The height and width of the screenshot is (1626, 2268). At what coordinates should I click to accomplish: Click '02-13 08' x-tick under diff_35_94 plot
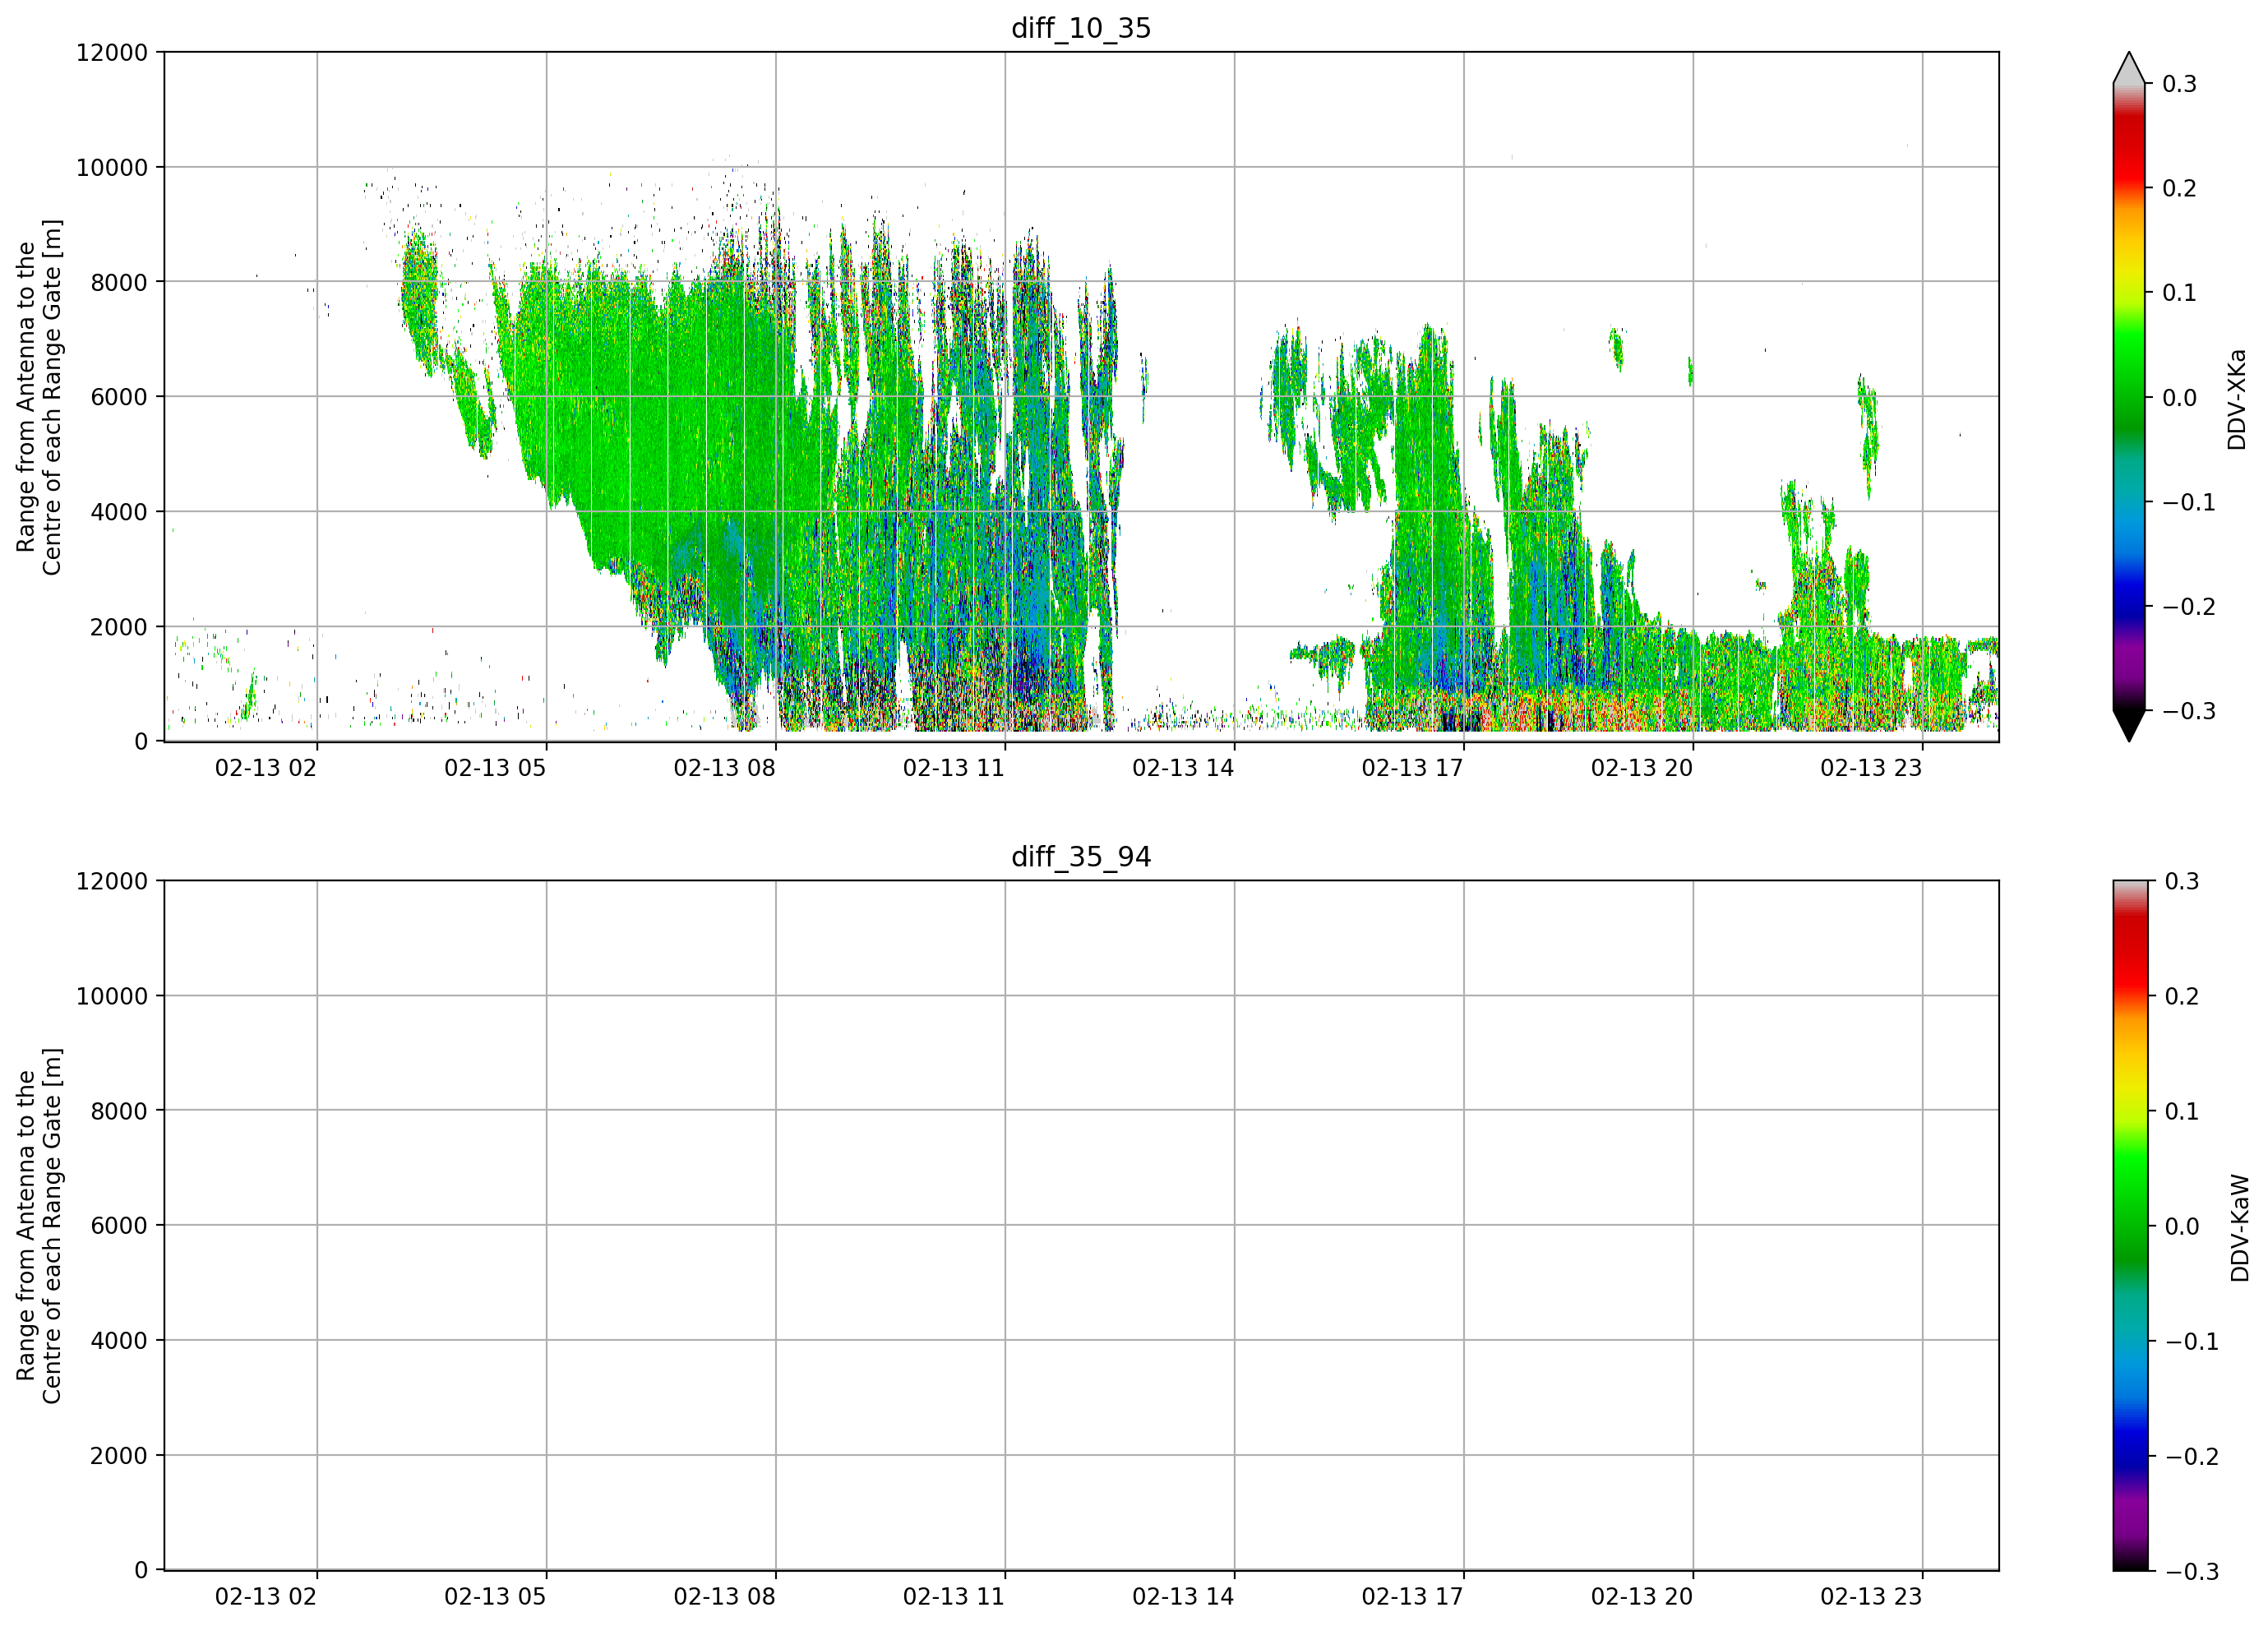tap(724, 1597)
